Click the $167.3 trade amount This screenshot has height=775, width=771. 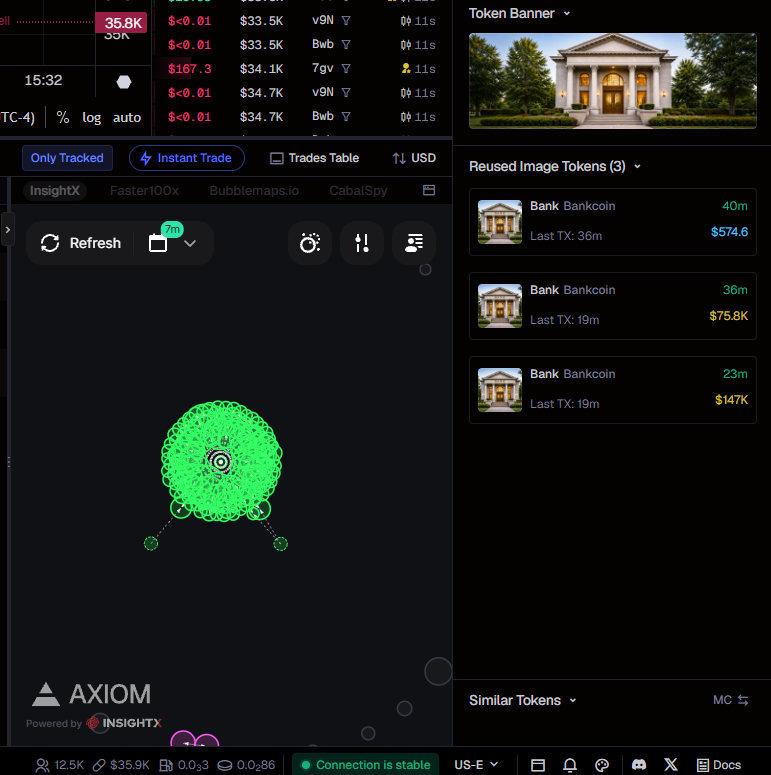click(x=189, y=69)
